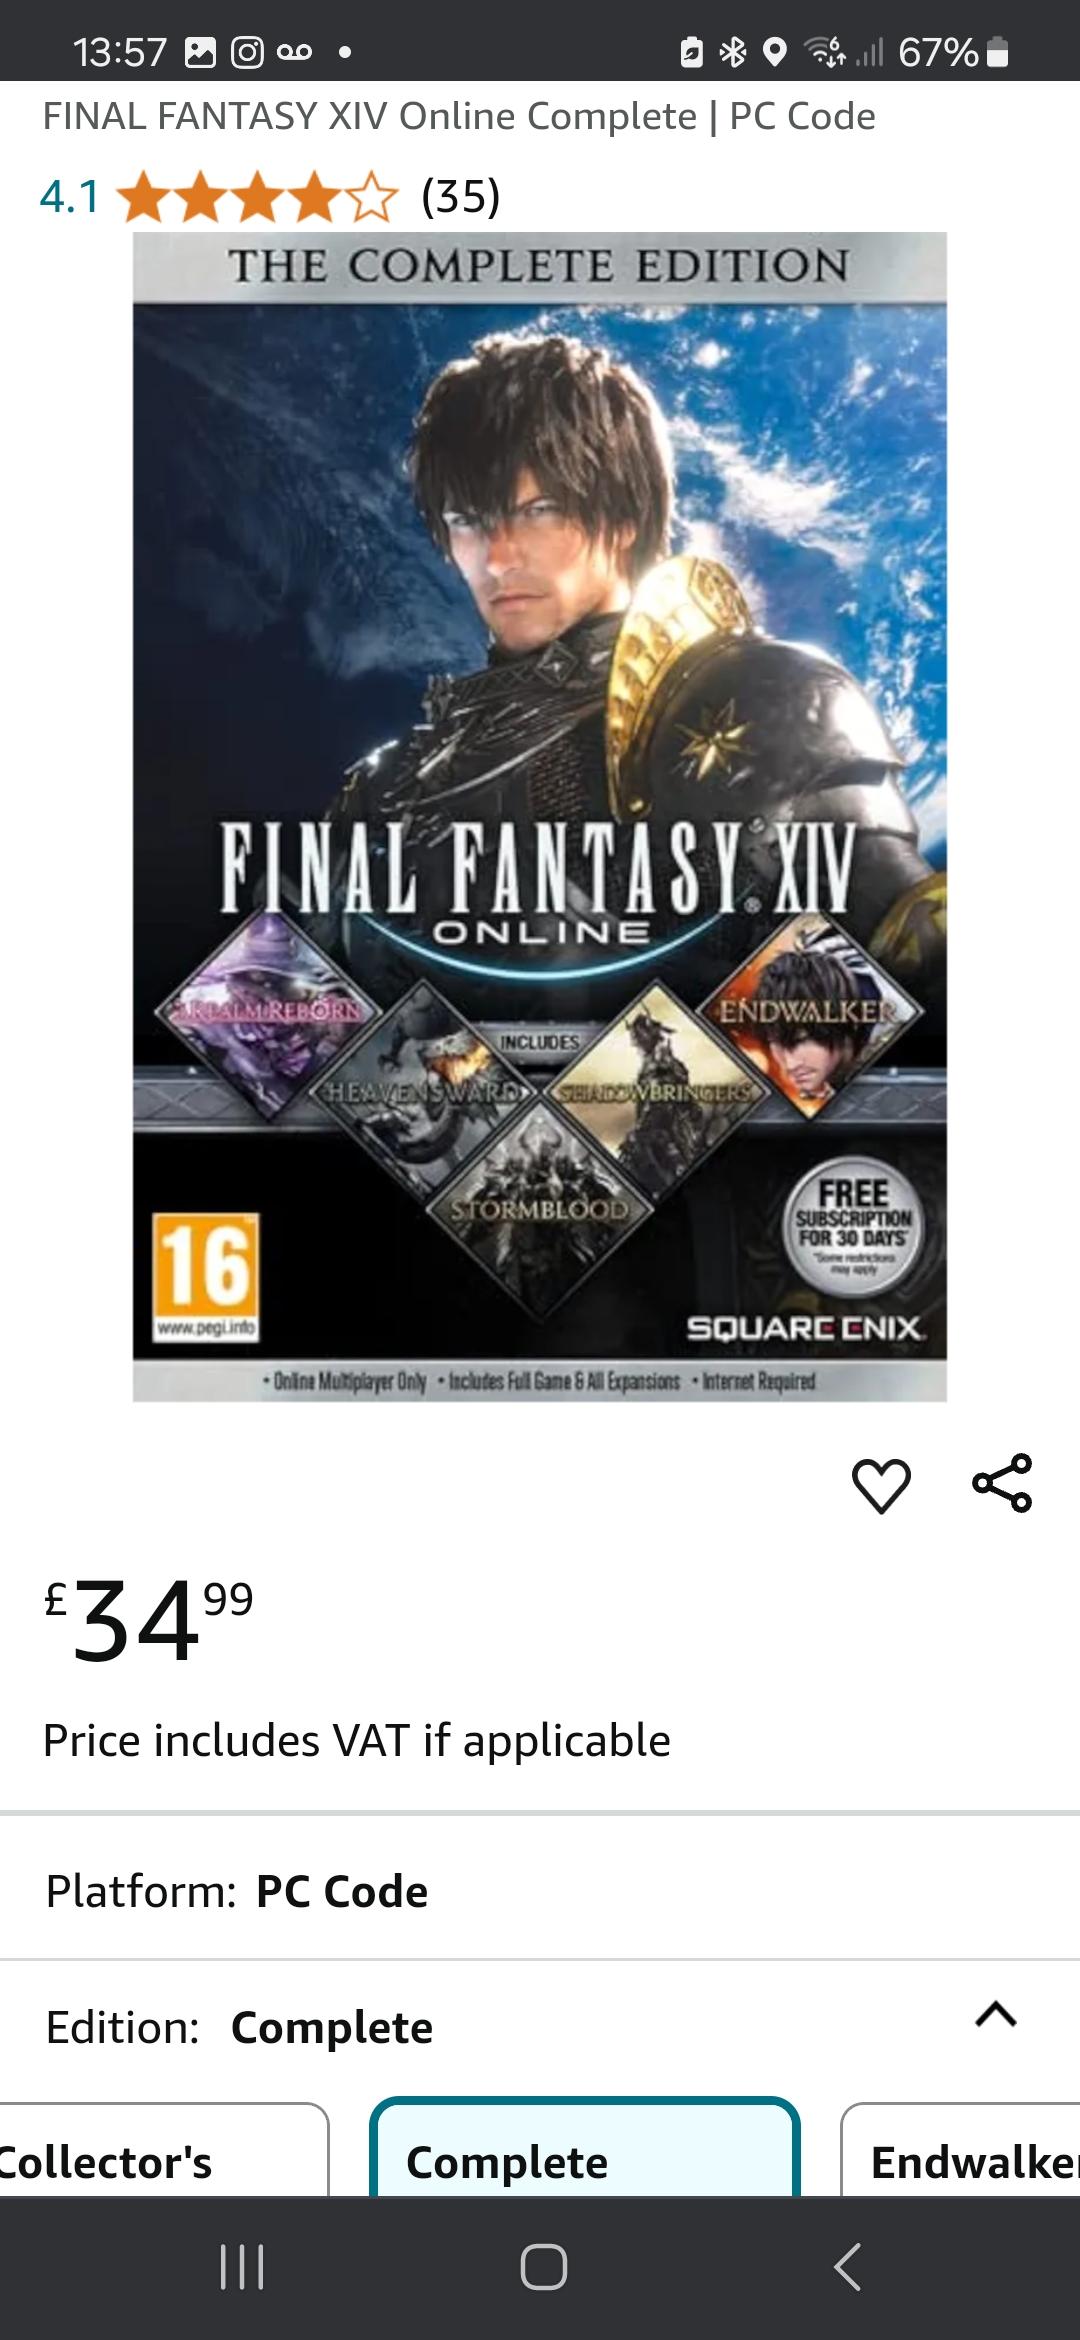This screenshot has height=2340, width=1080.
Task: Tap the share icon below product image
Action: [x=1002, y=1483]
